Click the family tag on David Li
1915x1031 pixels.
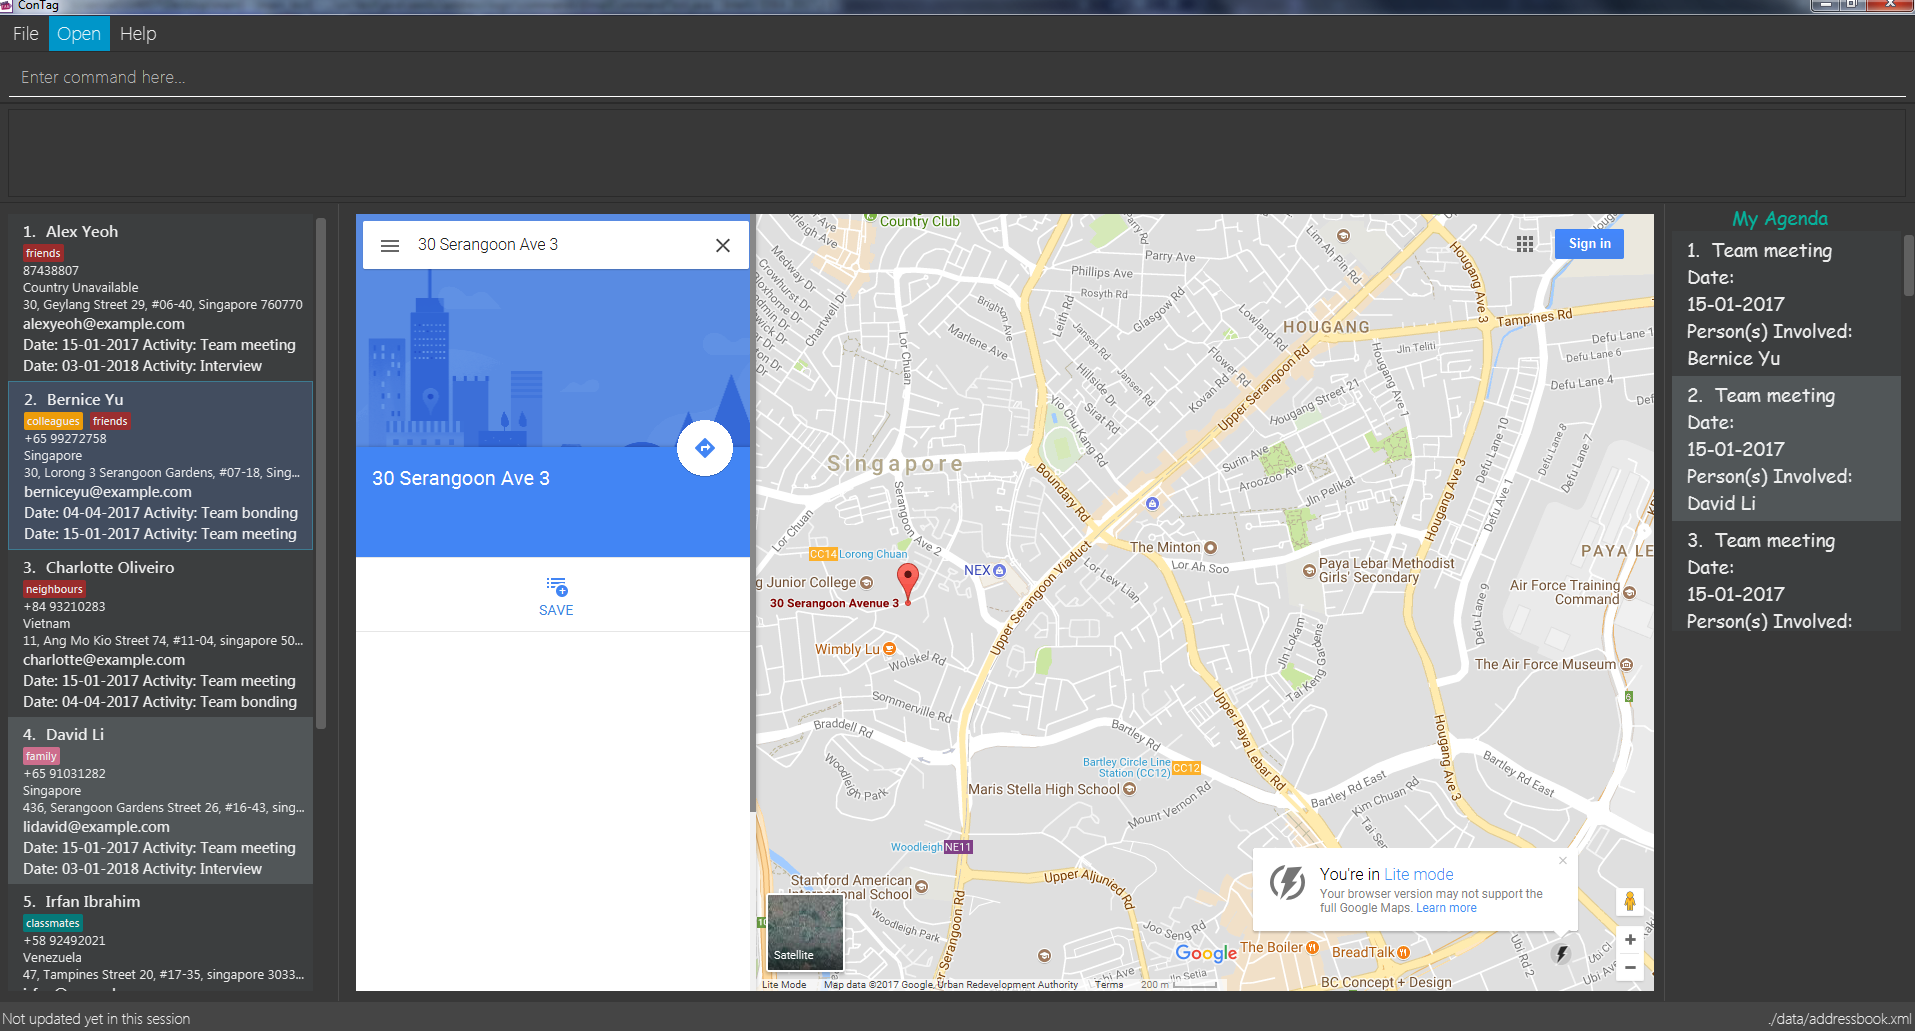pyautogui.click(x=41, y=756)
